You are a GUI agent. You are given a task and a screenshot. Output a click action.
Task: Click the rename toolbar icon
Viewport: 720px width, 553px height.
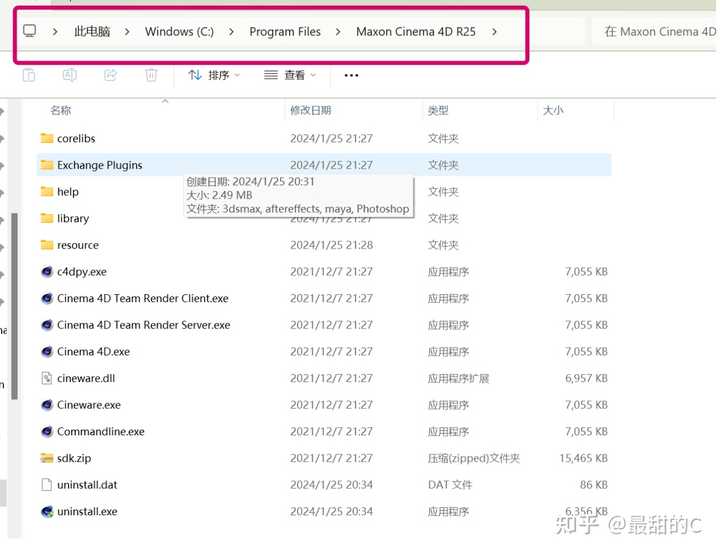(x=69, y=74)
